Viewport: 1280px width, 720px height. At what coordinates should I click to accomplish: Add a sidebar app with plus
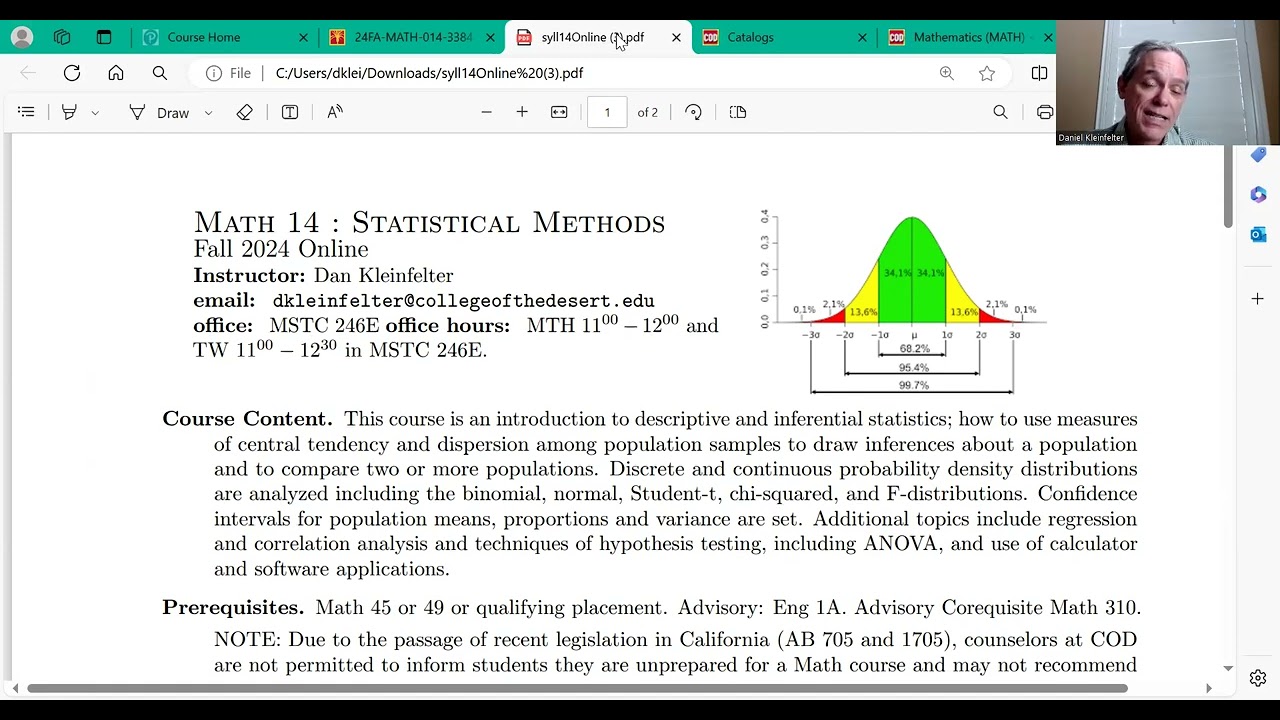coord(1258,298)
